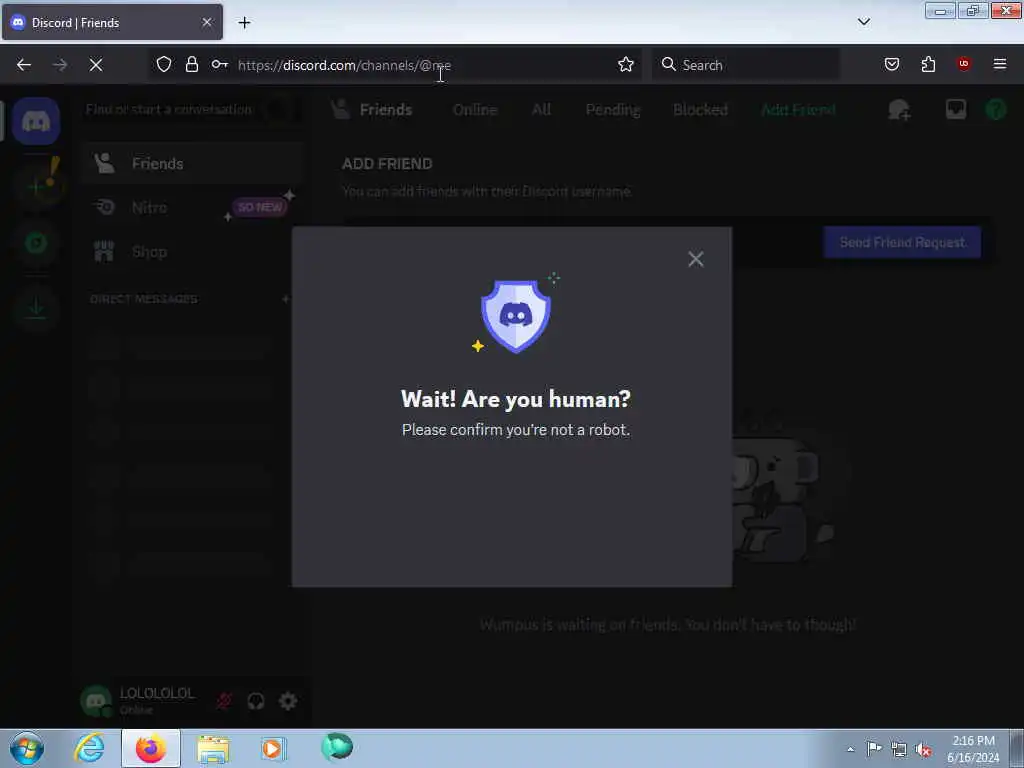Open Windows Explorer folder from taskbar
This screenshot has height=768, width=1024.
213,748
